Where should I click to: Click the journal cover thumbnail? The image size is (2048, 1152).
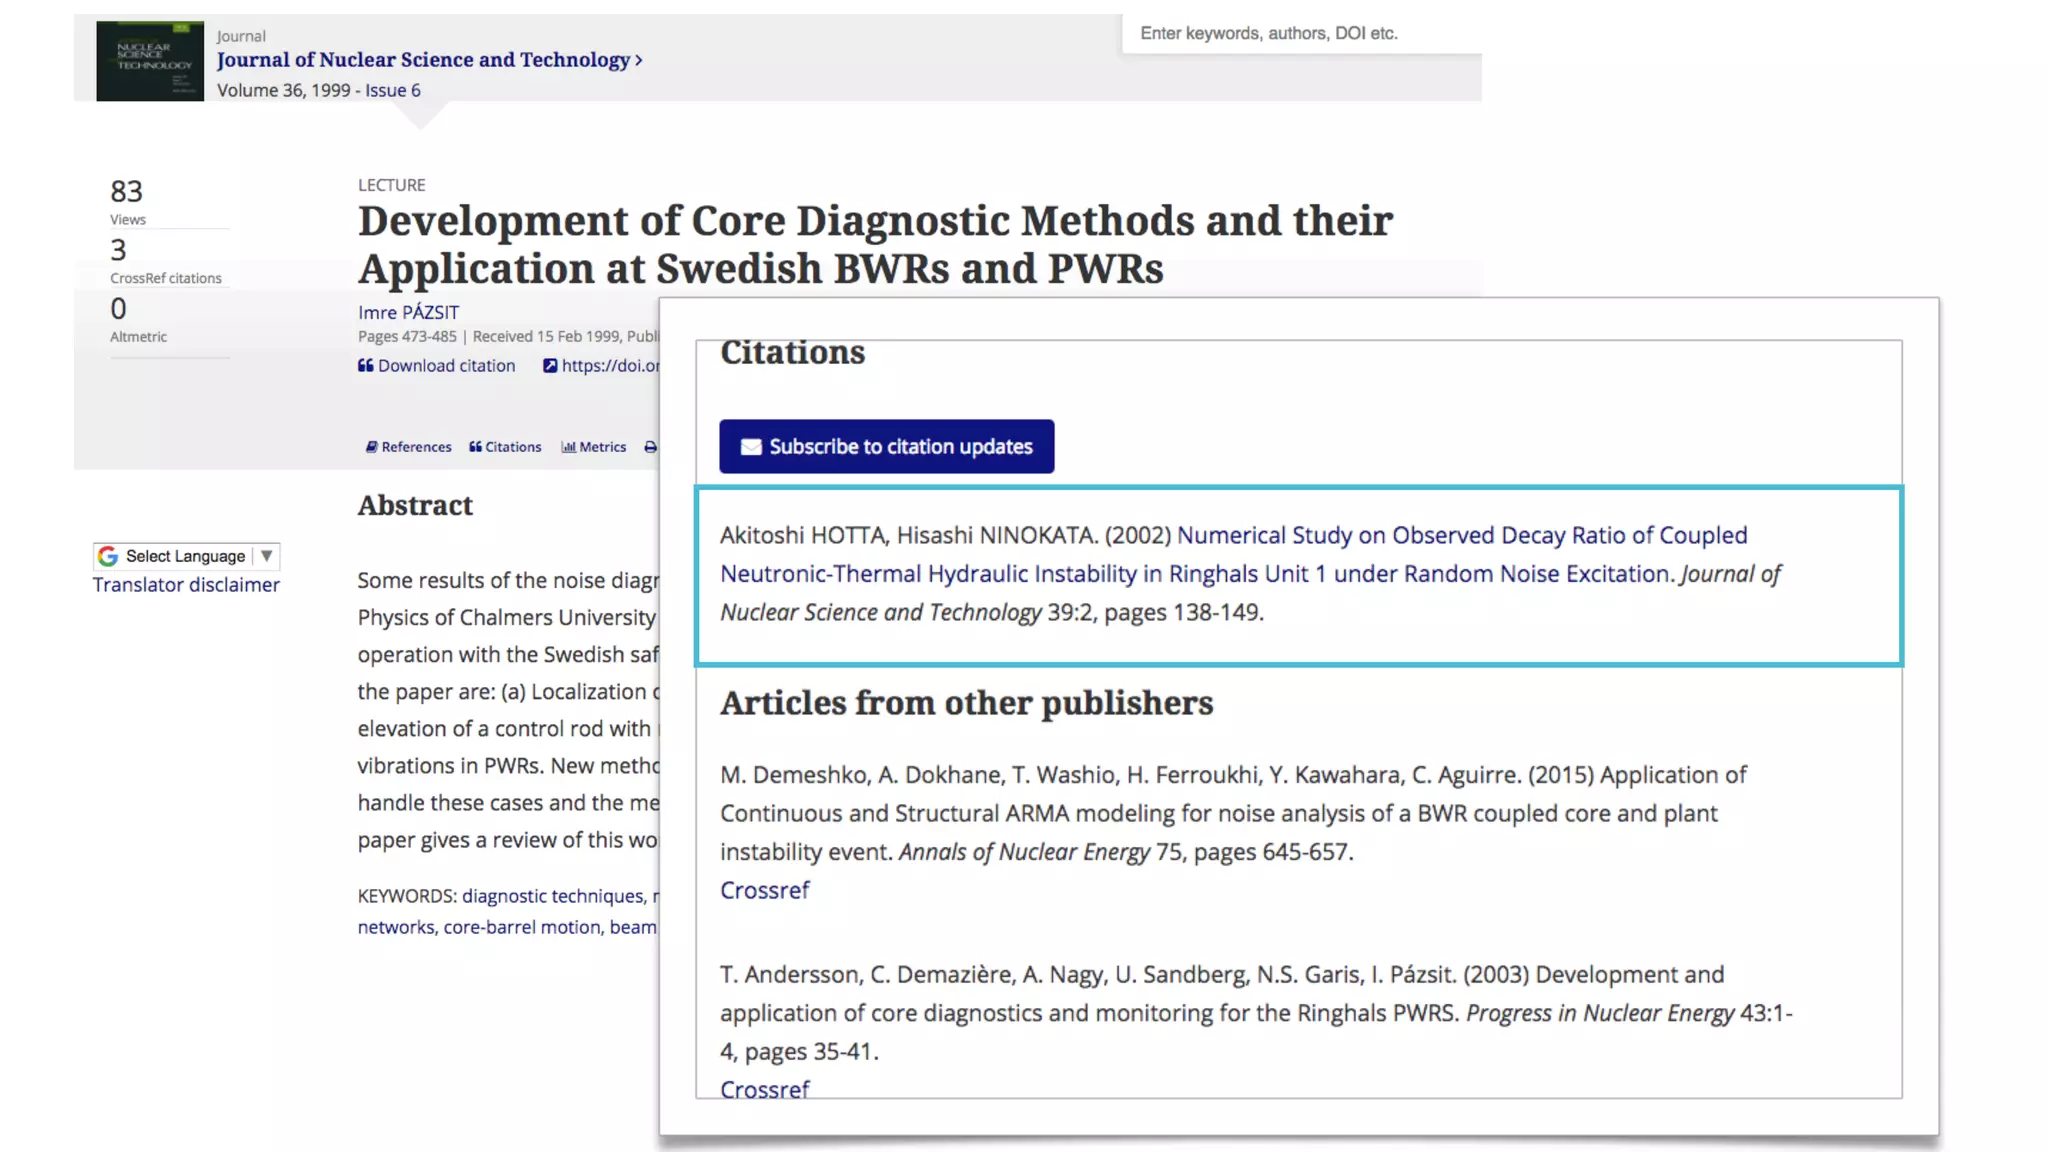click(x=150, y=61)
